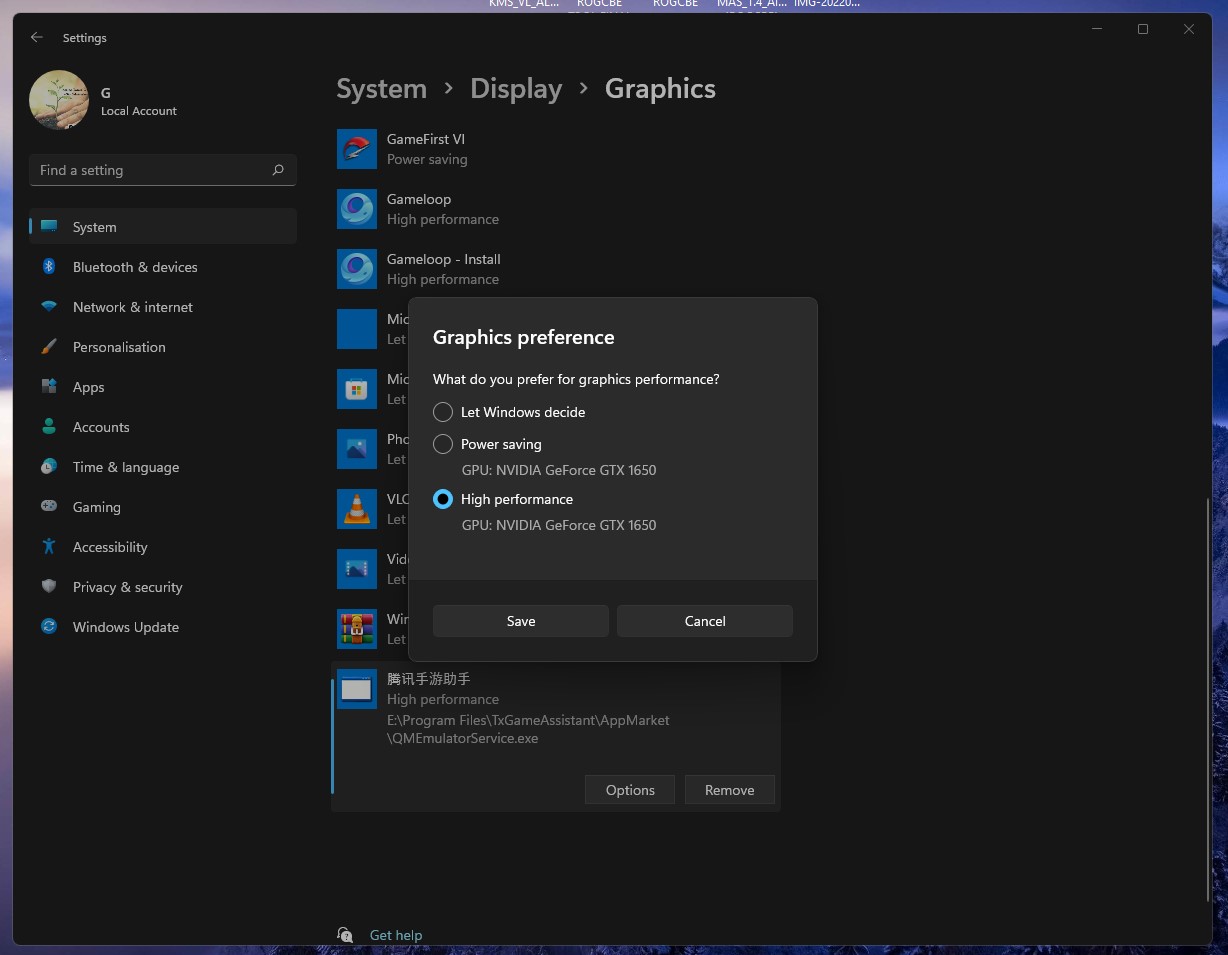Click the Windows Update refresh icon
The width and height of the screenshot is (1228, 955).
pos(49,626)
